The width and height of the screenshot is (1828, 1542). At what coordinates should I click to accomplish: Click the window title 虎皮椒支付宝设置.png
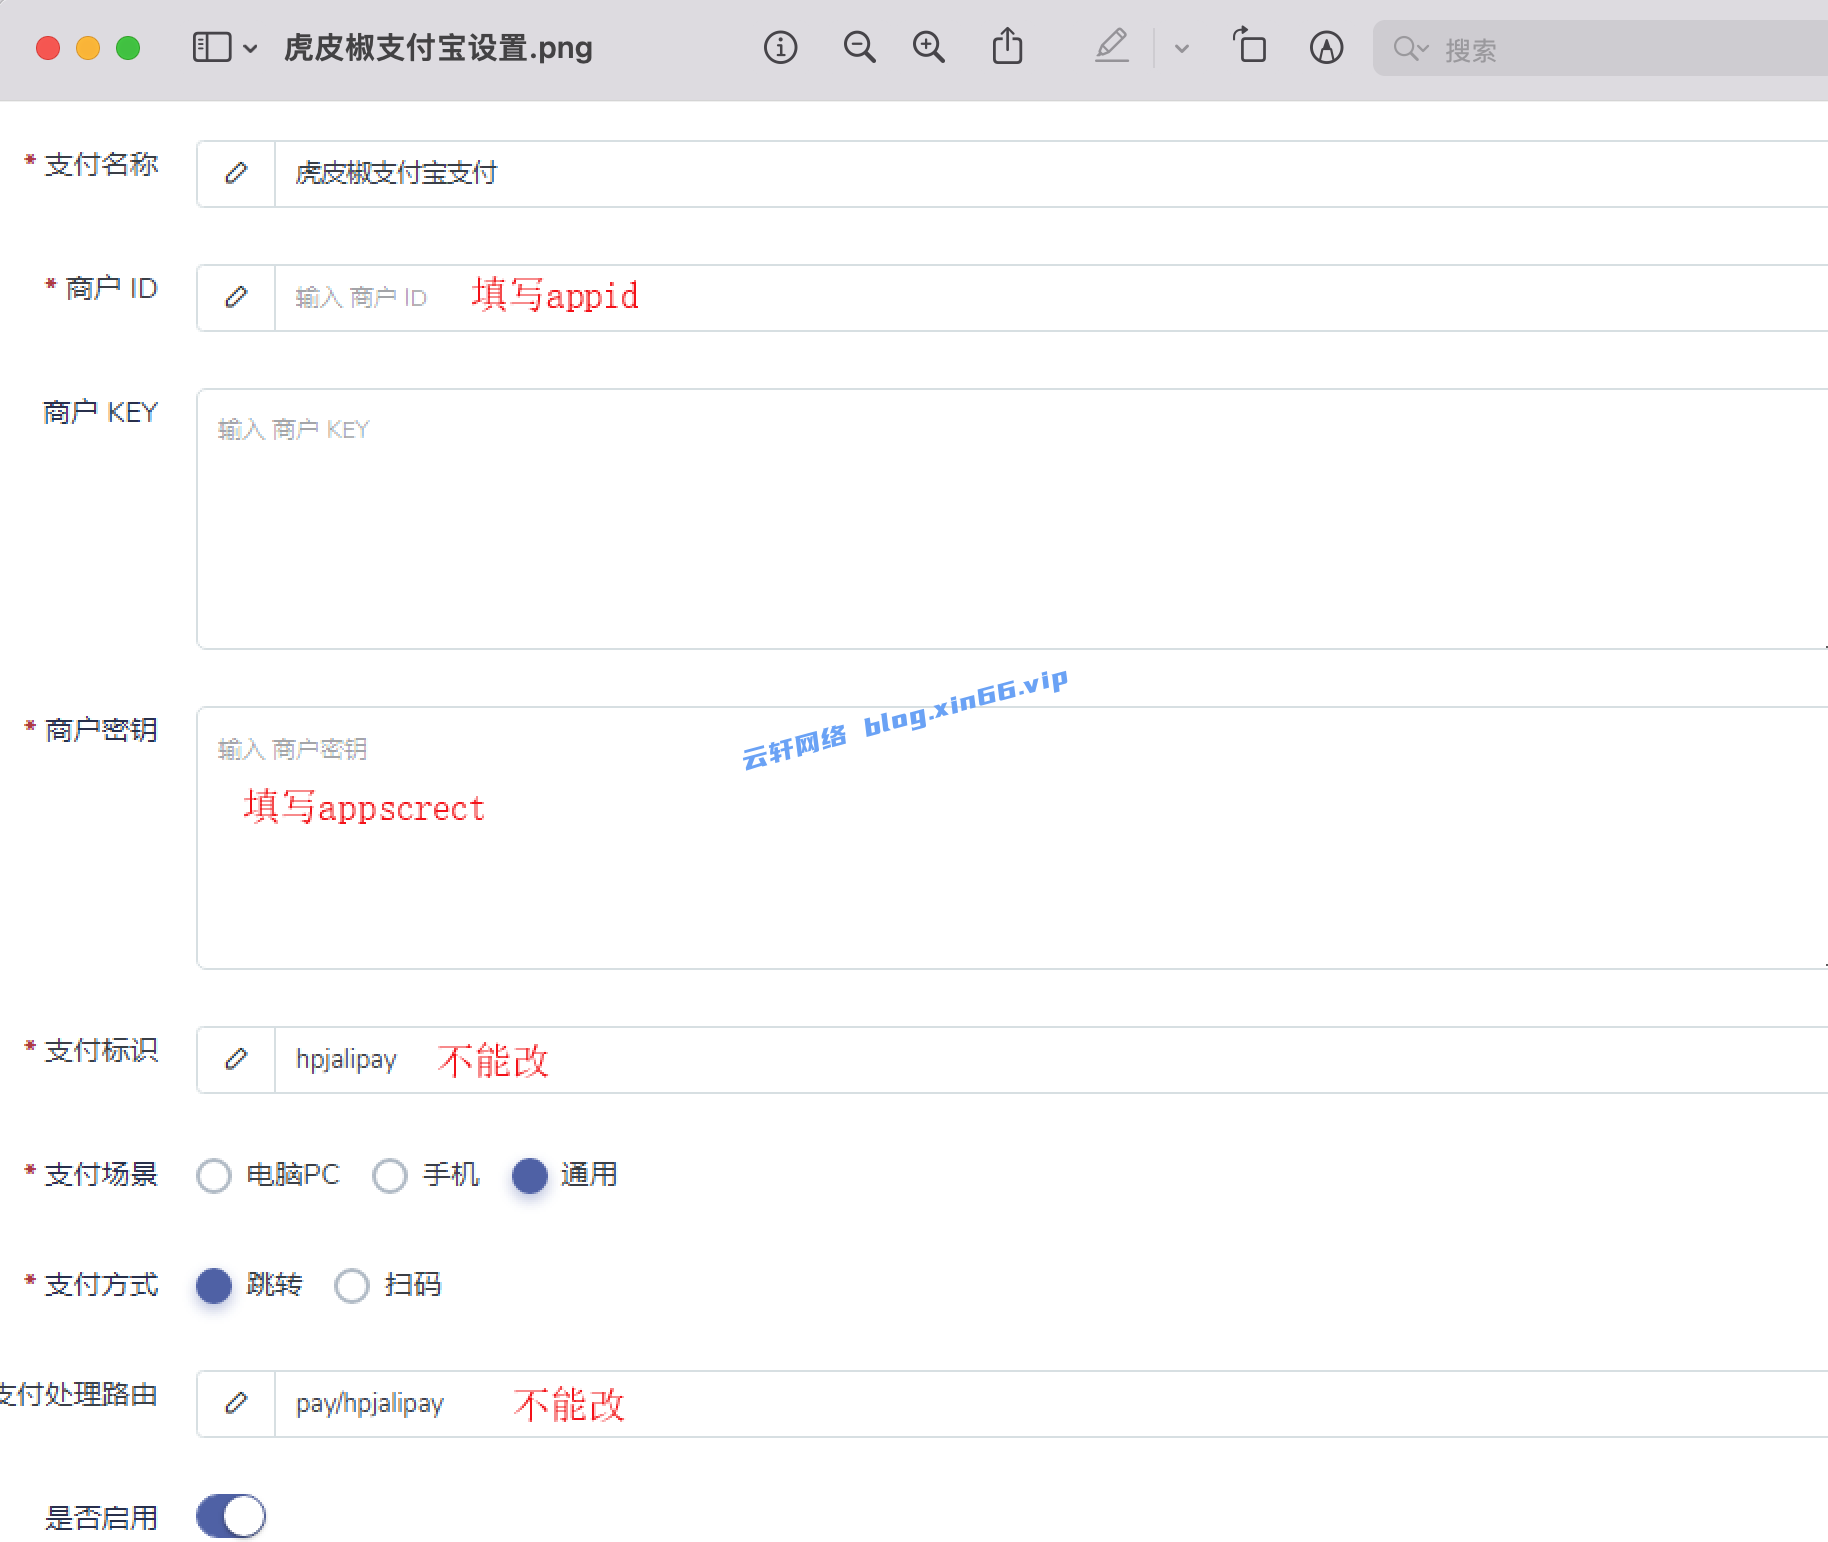click(x=438, y=48)
